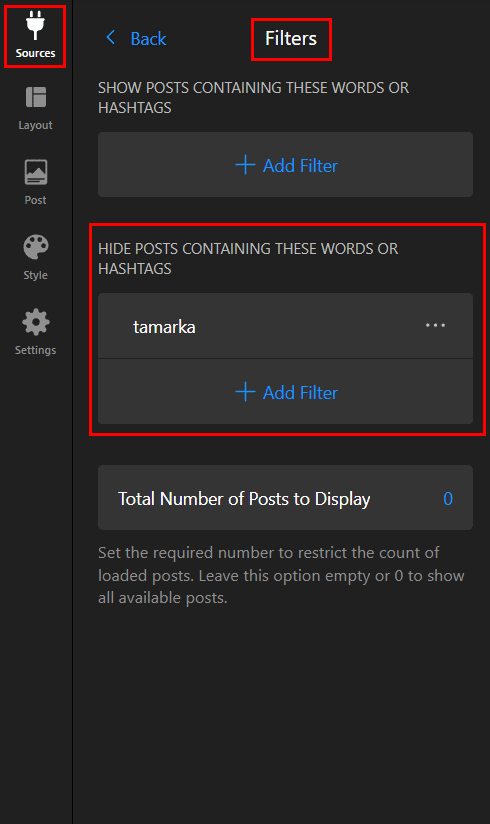Click the back chevron arrow icon
Viewport: 490px width, 824px height.
pyautogui.click(x=110, y=37)
